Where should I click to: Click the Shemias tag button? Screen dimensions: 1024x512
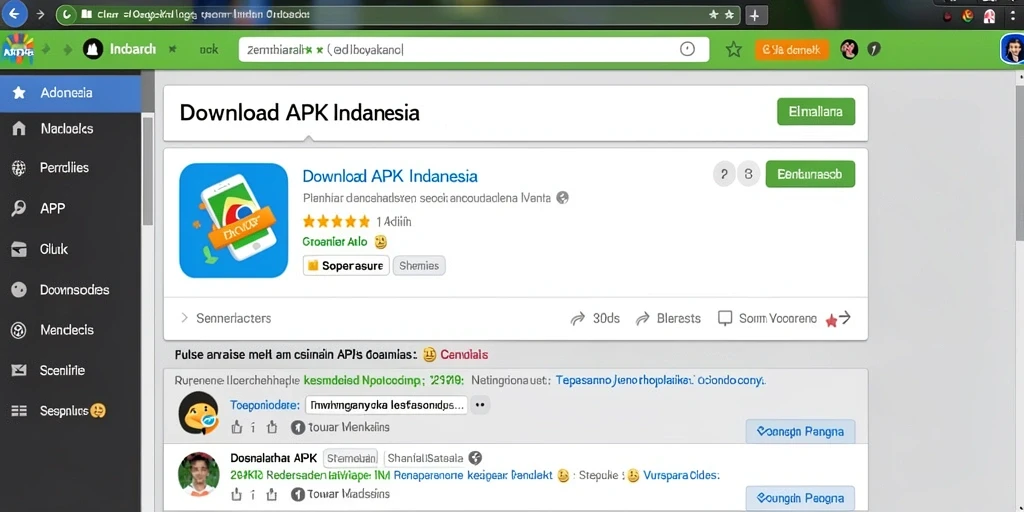tap(419, 266)
